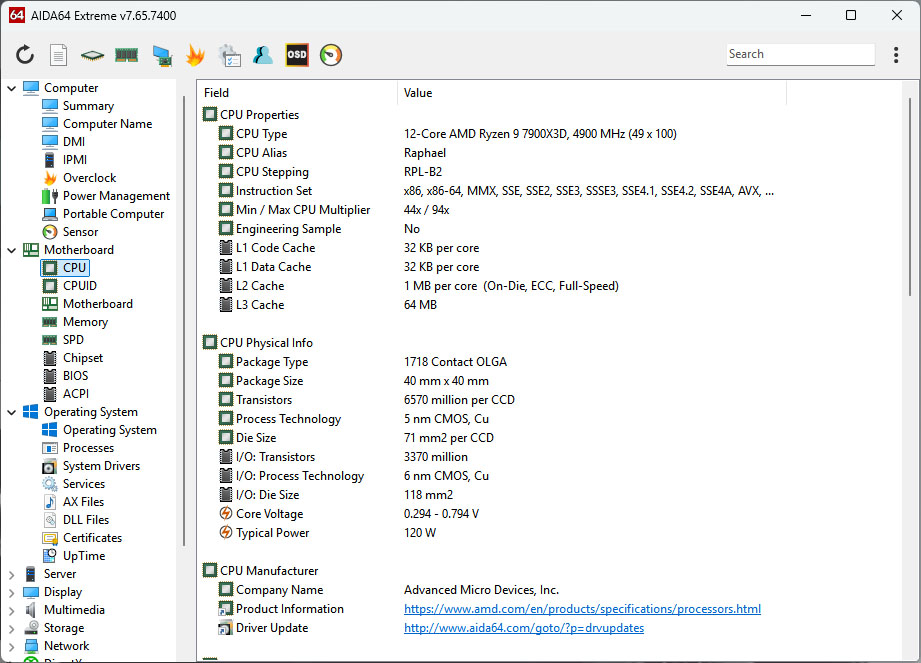Expand the Server tree node
The width and height of the screenshot is (921, 663).
(x=11, y=574)
